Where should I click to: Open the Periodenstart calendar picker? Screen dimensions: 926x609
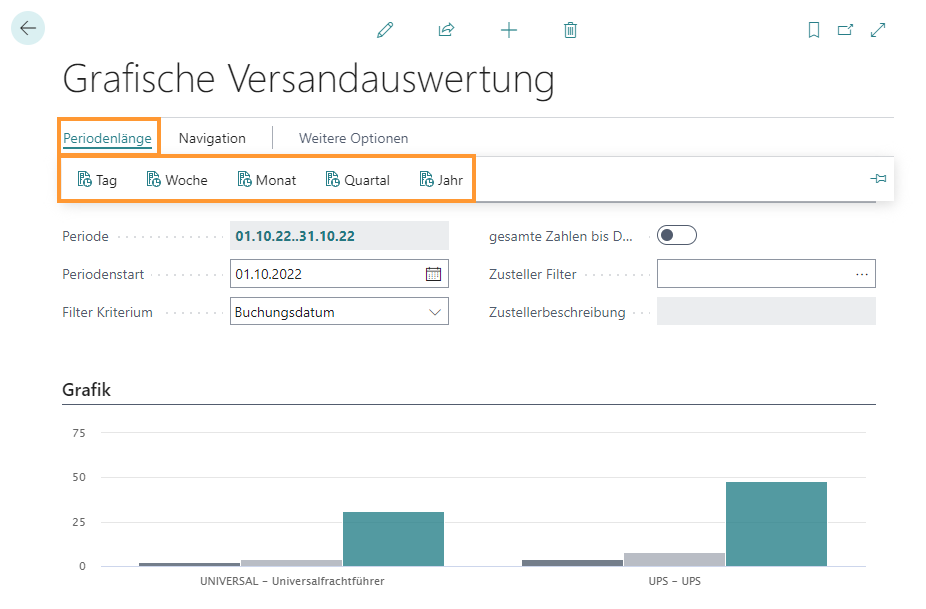433,274
